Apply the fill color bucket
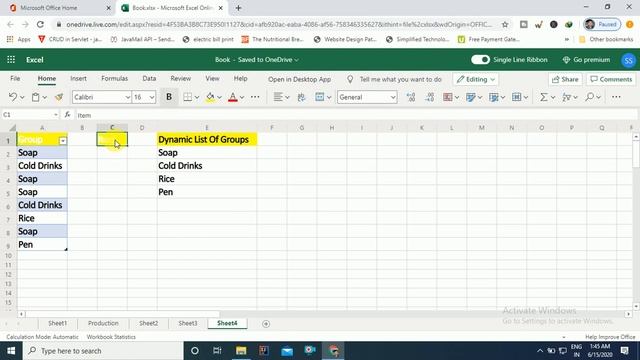The width and height of the screenshot is (640, 360). coord(210,97)
